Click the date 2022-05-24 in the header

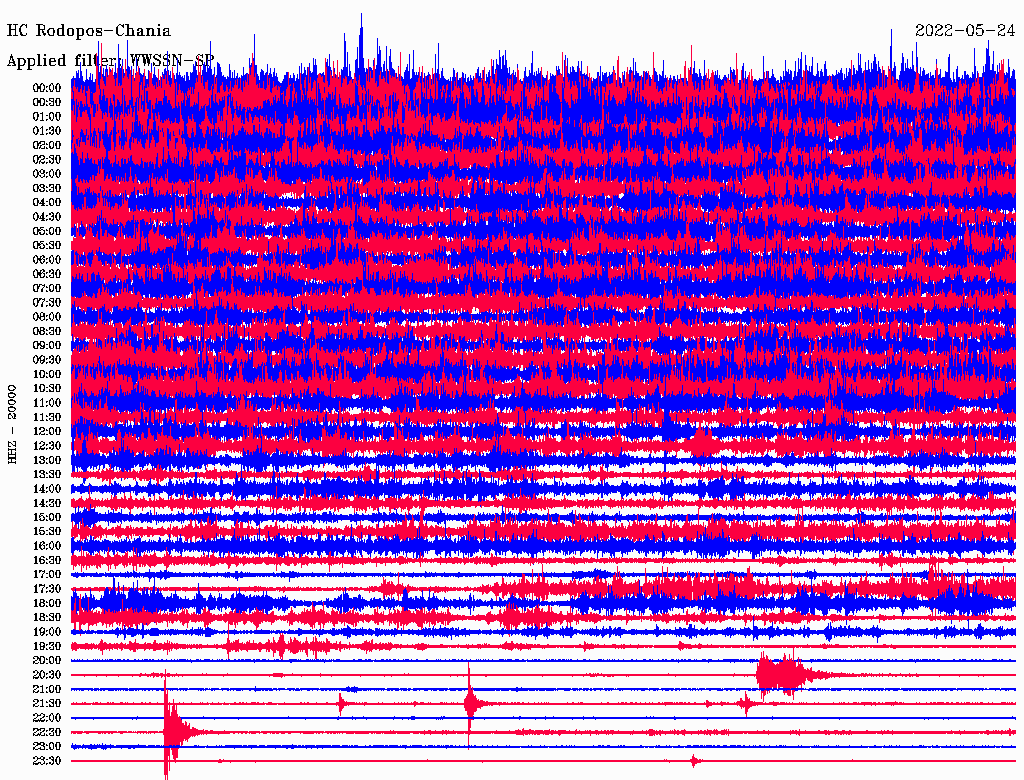(x=965, y=31)
